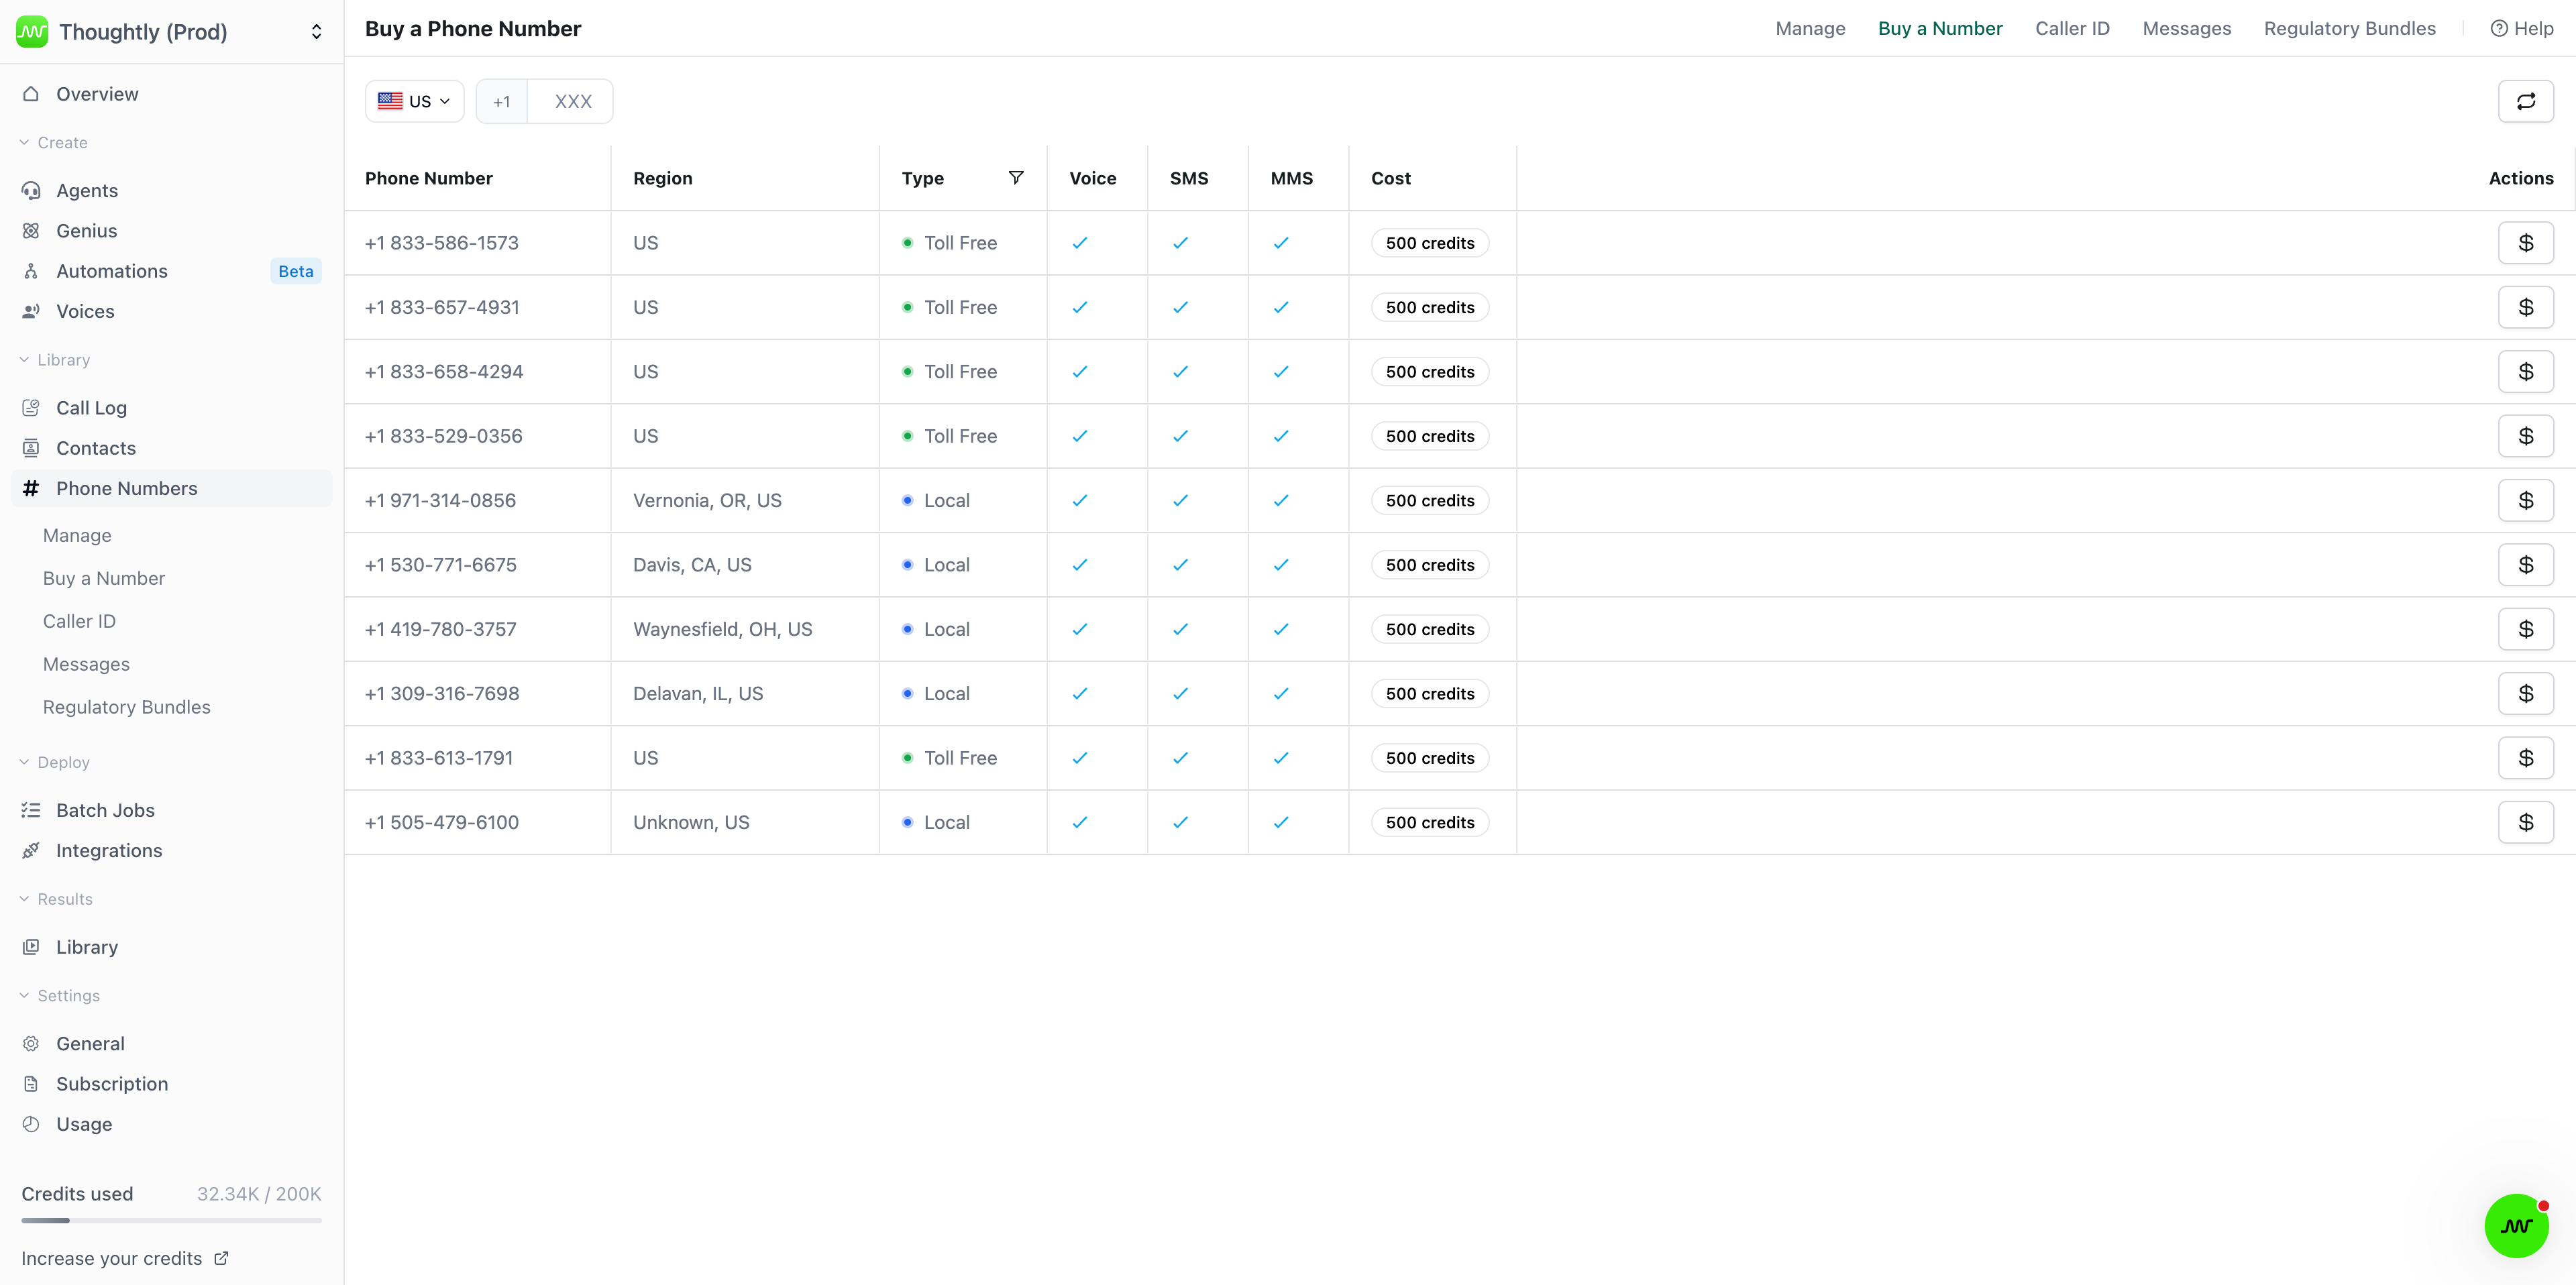Click the Thoughtly green logo icon
Viewport: 2576px width, 1285px height.
32,31
